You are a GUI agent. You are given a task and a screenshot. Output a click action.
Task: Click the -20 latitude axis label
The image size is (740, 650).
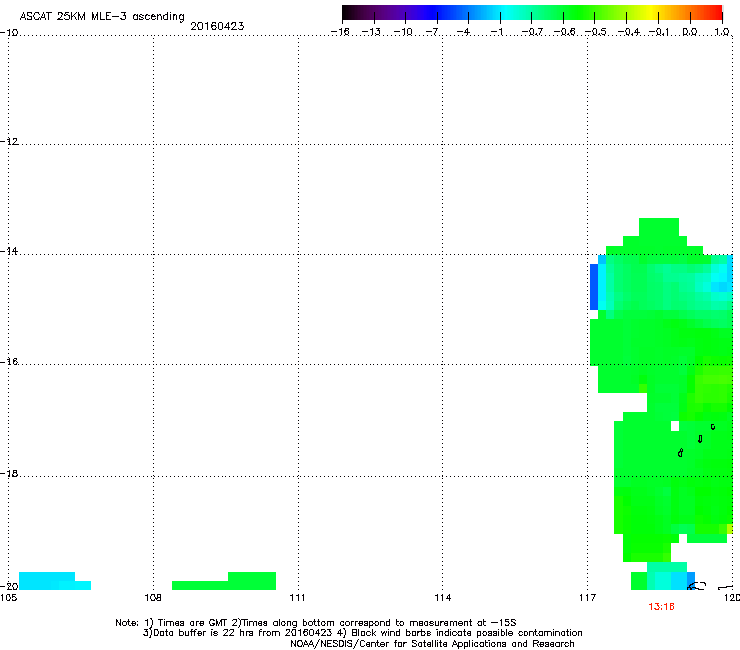pyautogui.click(x=9, y=586)
